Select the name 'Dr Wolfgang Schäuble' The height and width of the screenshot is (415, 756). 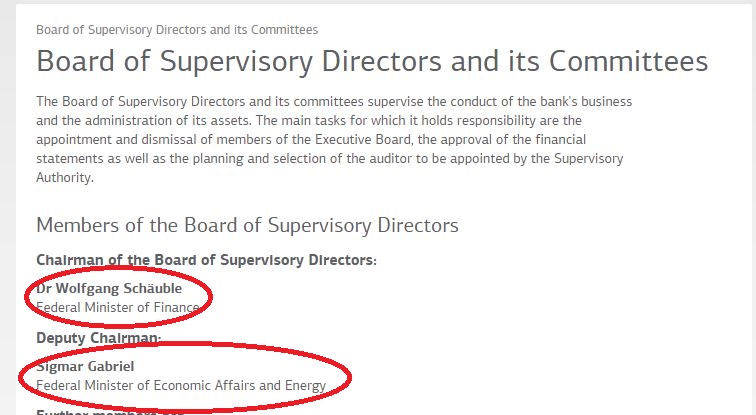point(109,288)
